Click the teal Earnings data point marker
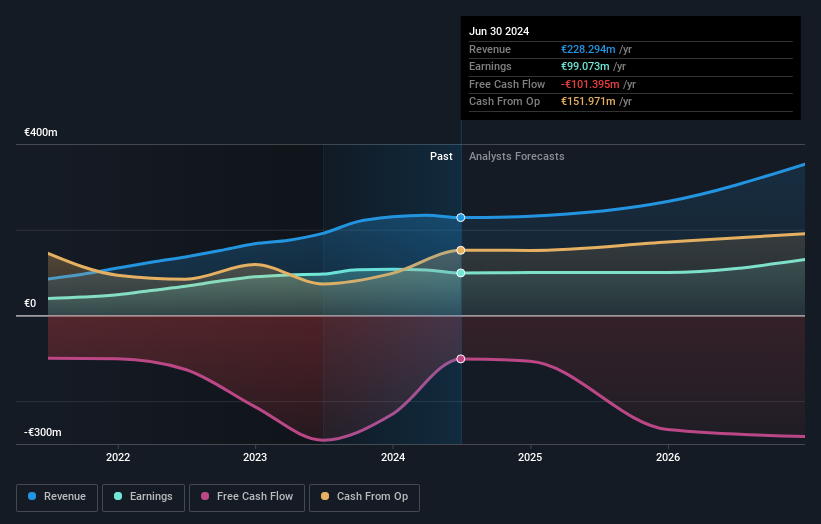The height and width of the screenshot is (524, 821). 461,273
